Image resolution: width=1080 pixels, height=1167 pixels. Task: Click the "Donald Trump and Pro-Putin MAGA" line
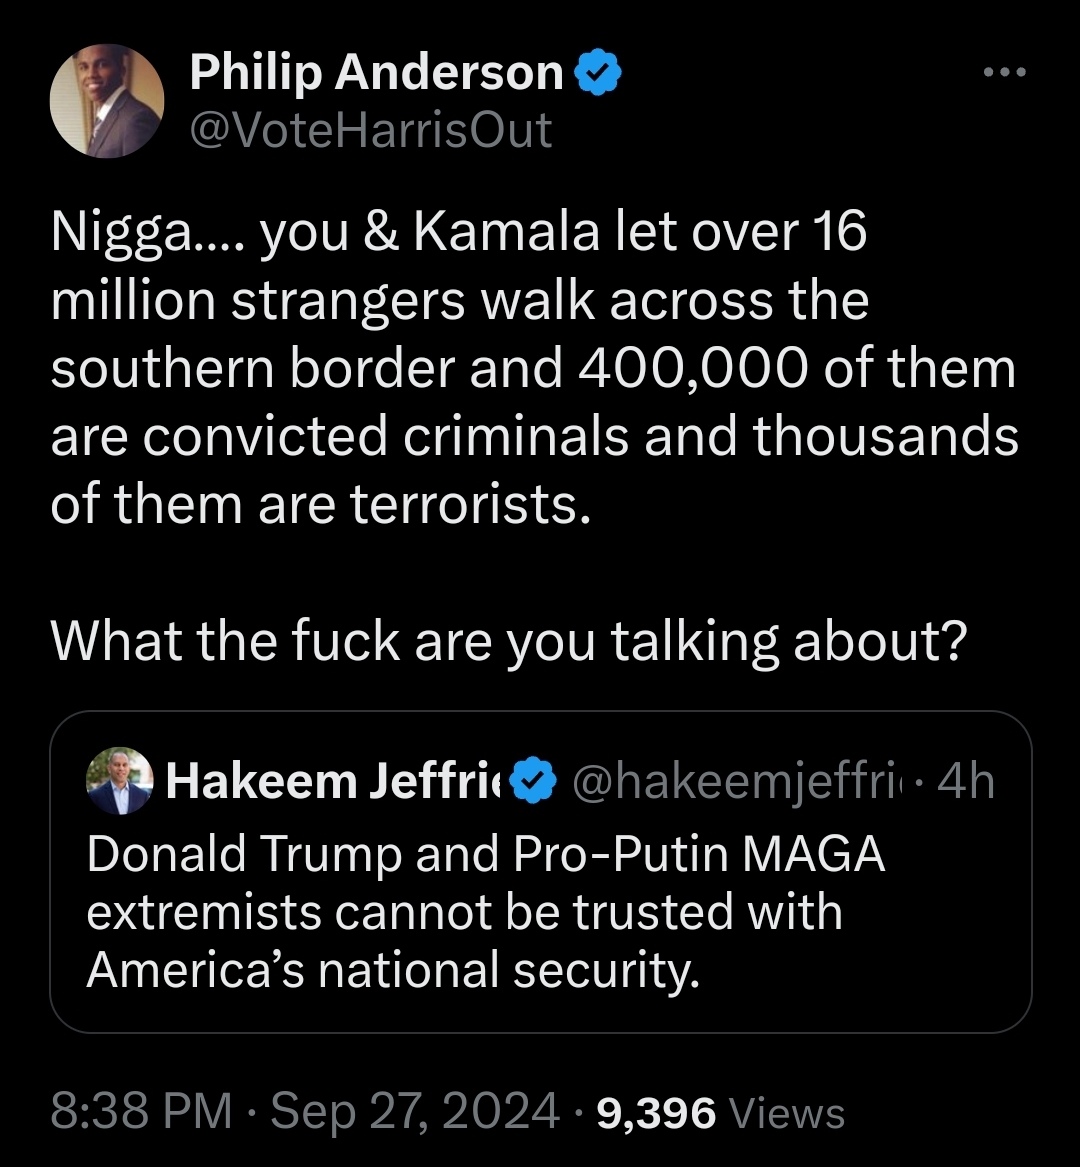486,853
